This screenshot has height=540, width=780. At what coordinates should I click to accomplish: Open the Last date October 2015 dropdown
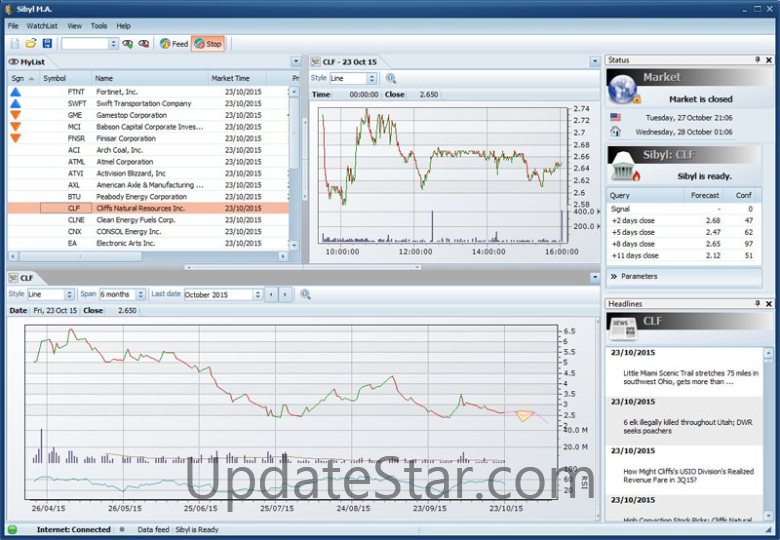pos(223,294)
